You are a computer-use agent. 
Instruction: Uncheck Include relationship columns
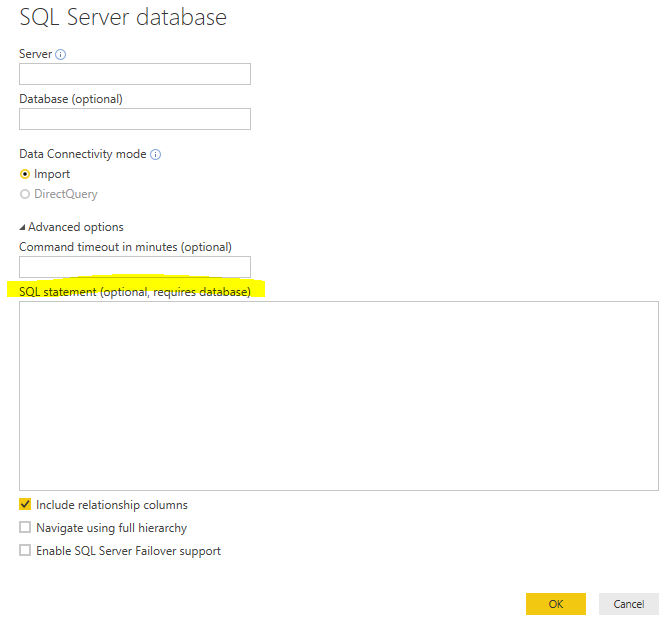[x=25, y=504]
